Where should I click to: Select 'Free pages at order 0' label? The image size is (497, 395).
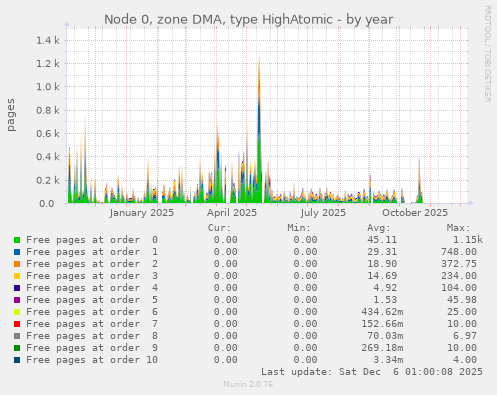[x=92, y=240]
